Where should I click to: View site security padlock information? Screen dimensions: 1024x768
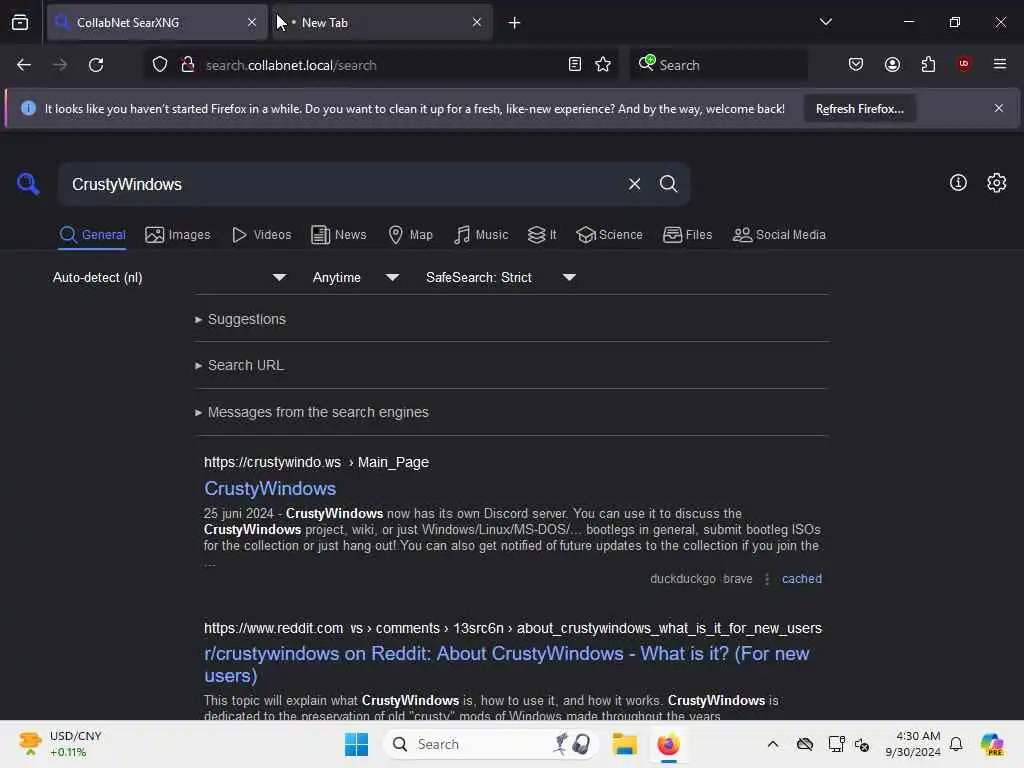point(187,65)
